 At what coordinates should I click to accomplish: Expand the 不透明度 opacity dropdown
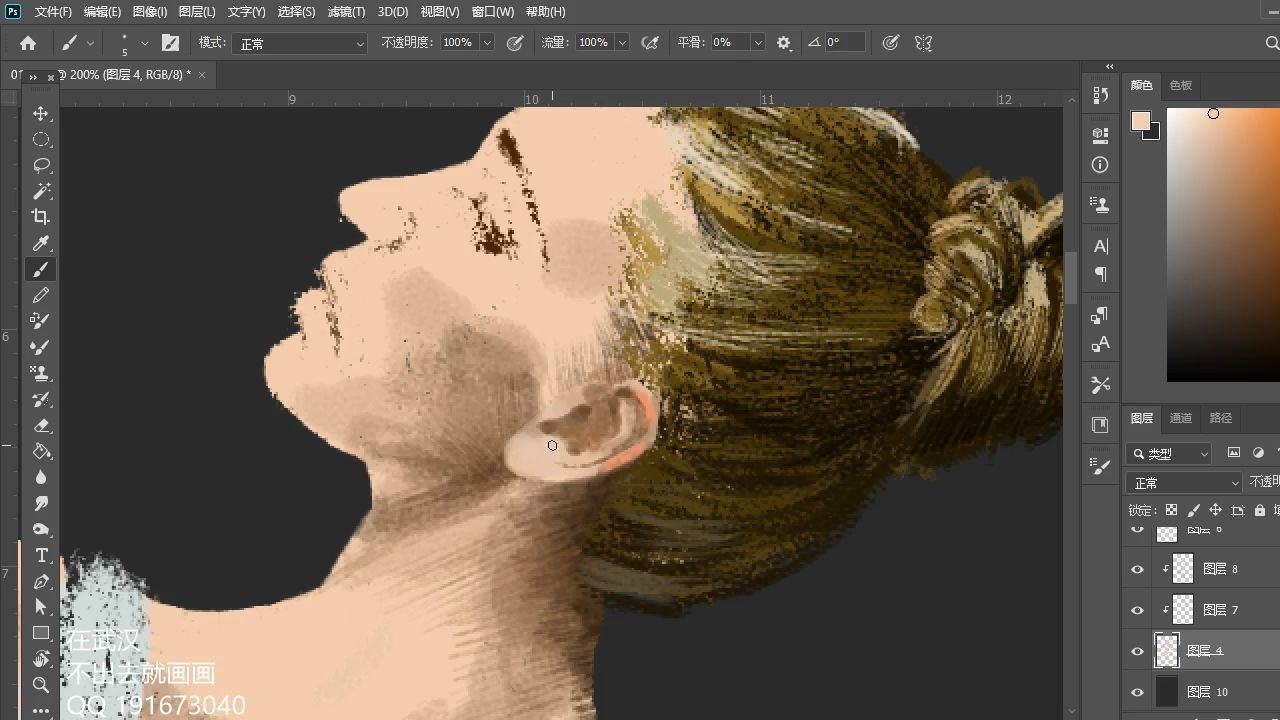(487, 42)
